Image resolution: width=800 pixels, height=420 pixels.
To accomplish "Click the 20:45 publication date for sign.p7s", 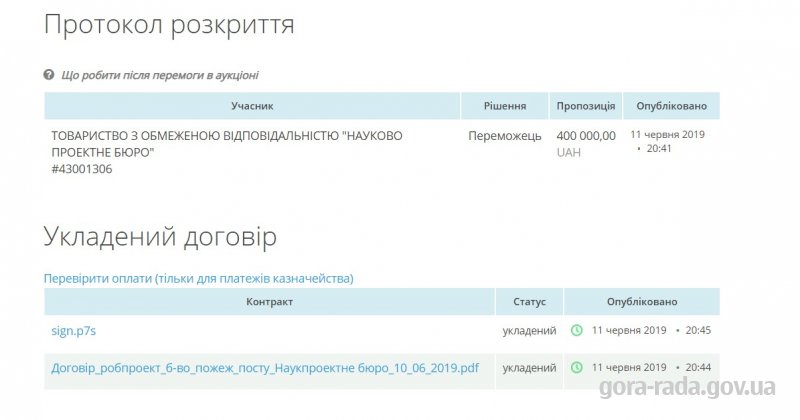I will click(x=651, y=330).
